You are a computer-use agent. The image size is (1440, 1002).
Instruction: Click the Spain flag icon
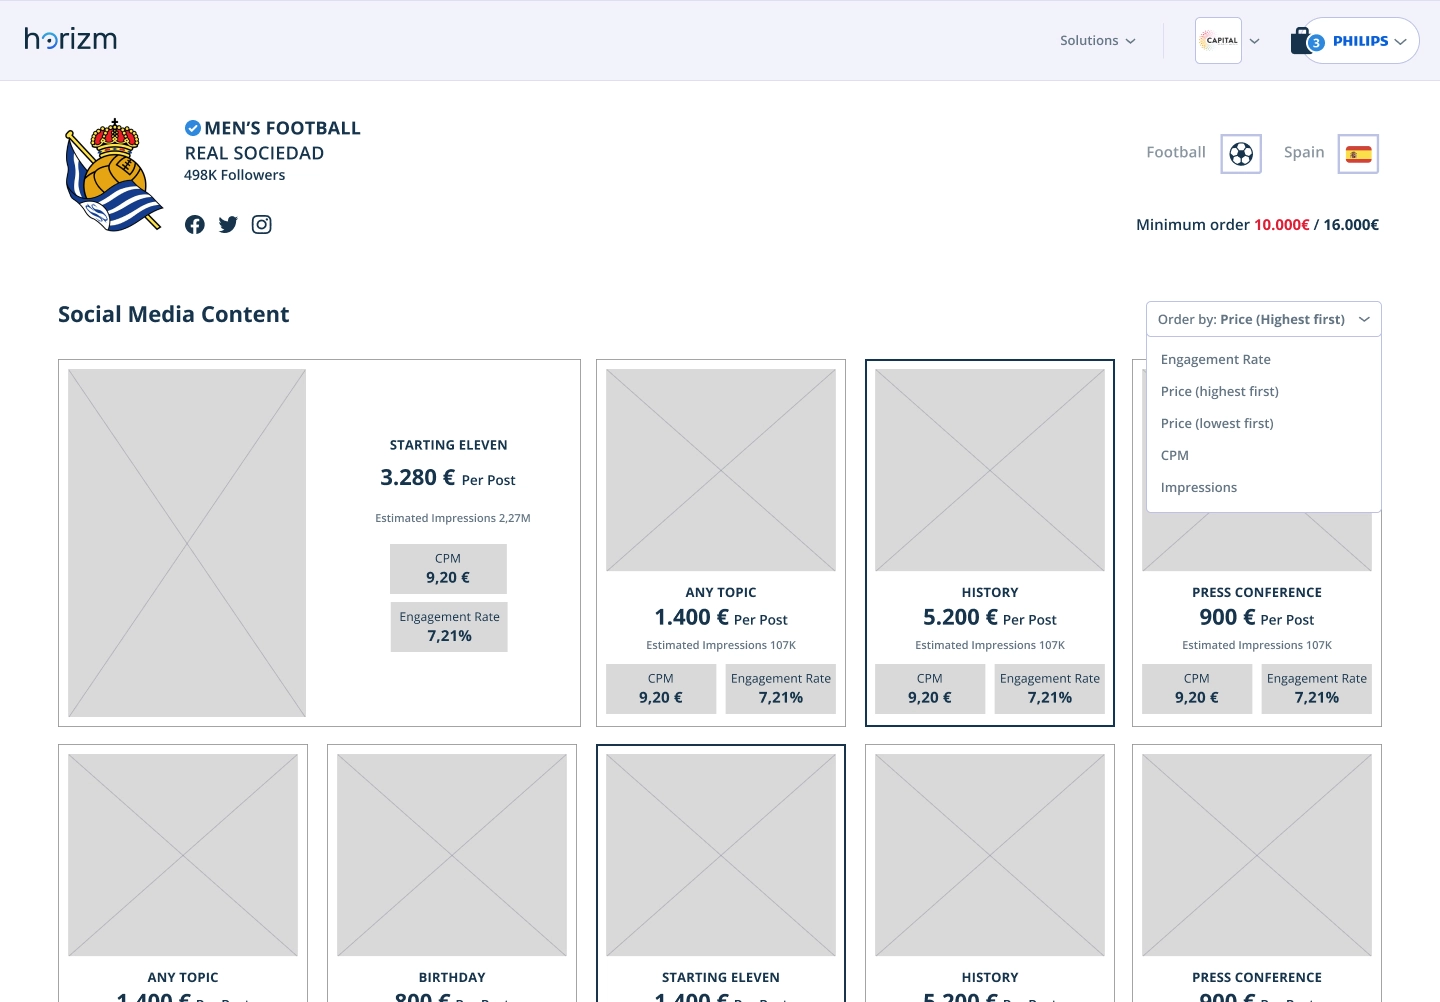1358,154
